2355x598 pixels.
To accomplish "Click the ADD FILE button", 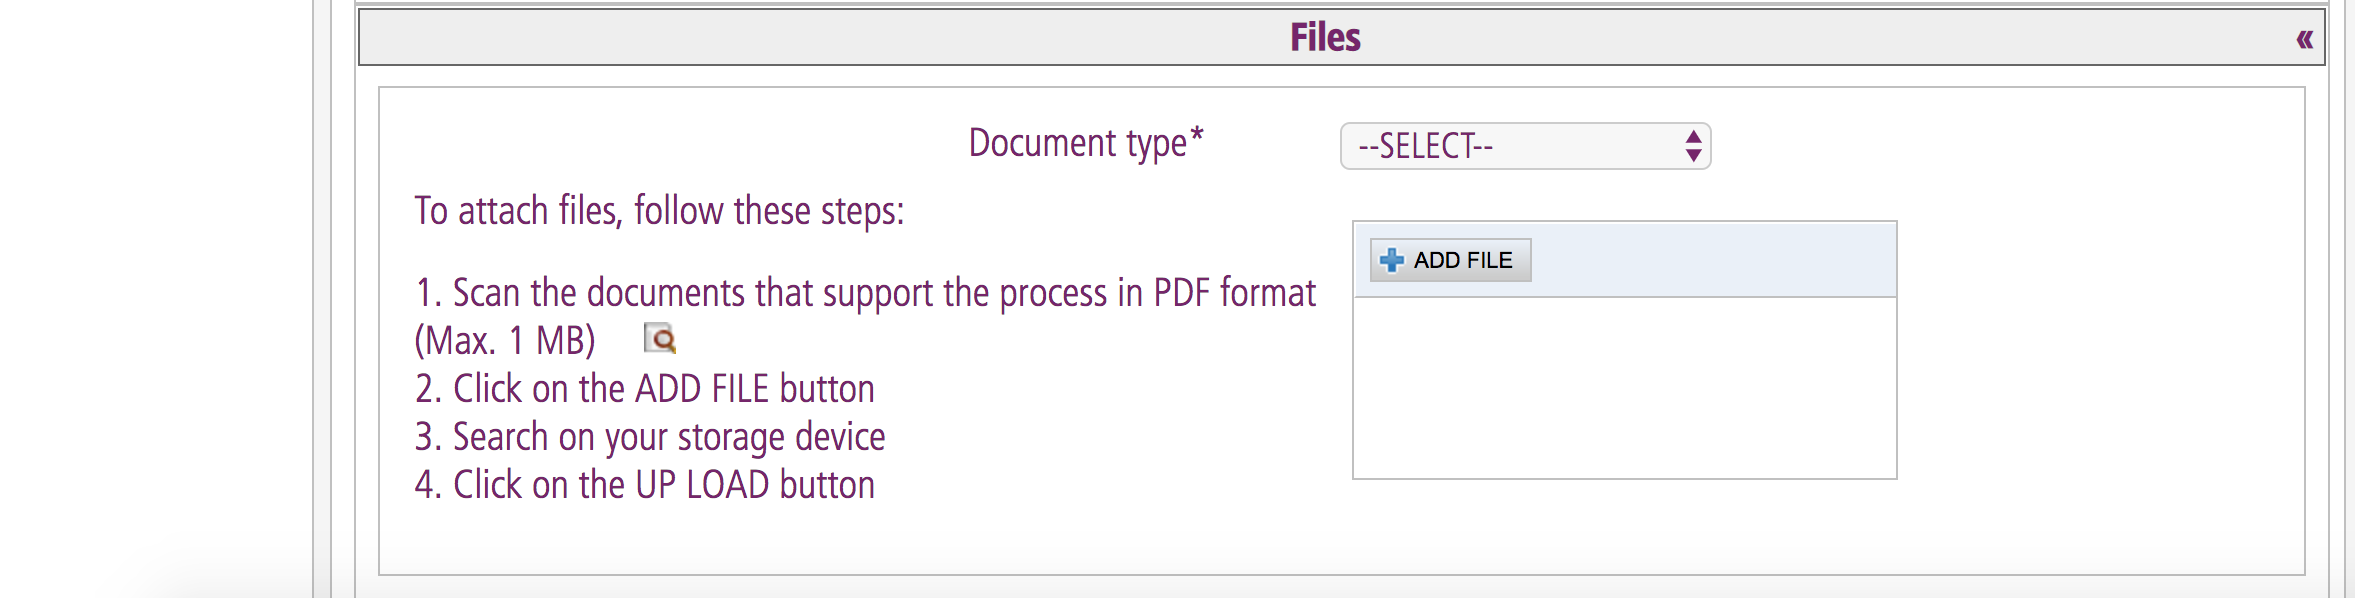I will 1450,260.
